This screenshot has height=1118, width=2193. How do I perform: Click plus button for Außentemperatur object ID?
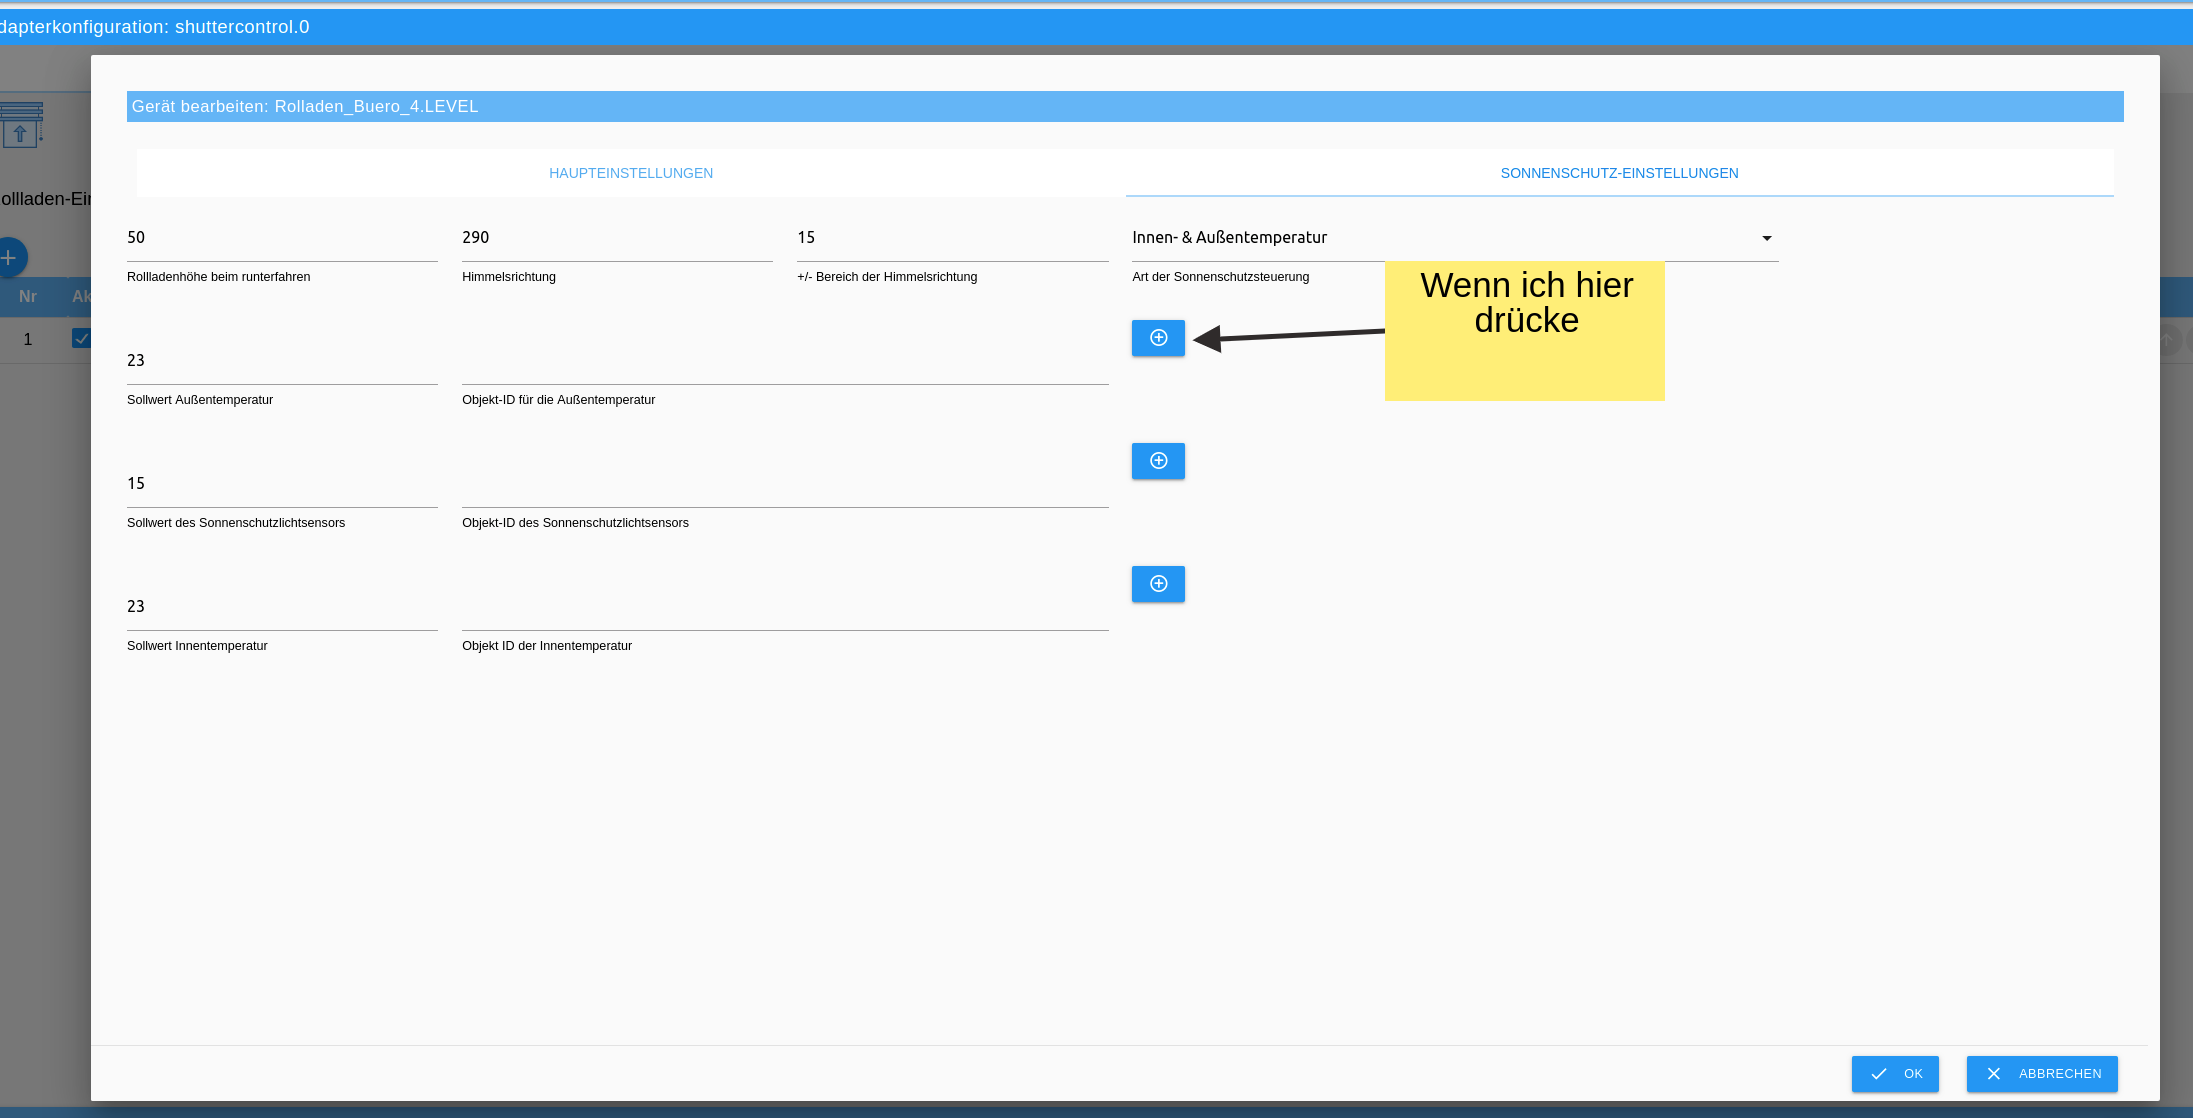pyautogui.click(x=1158, y=338)
